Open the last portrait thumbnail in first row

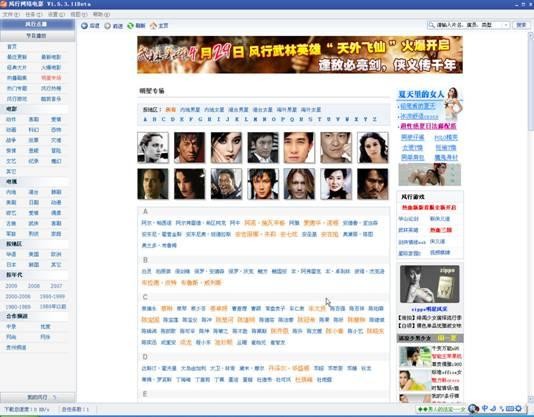pos(373,148)
